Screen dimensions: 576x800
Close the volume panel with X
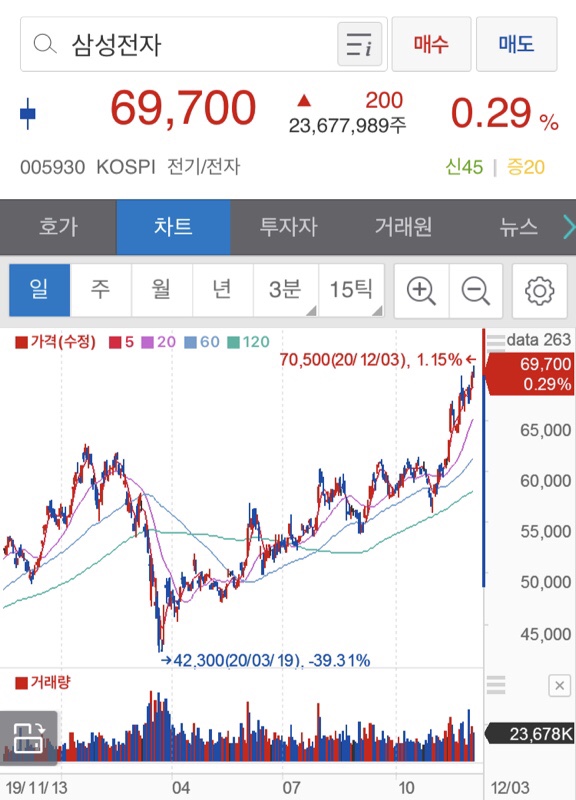(559, 685)
